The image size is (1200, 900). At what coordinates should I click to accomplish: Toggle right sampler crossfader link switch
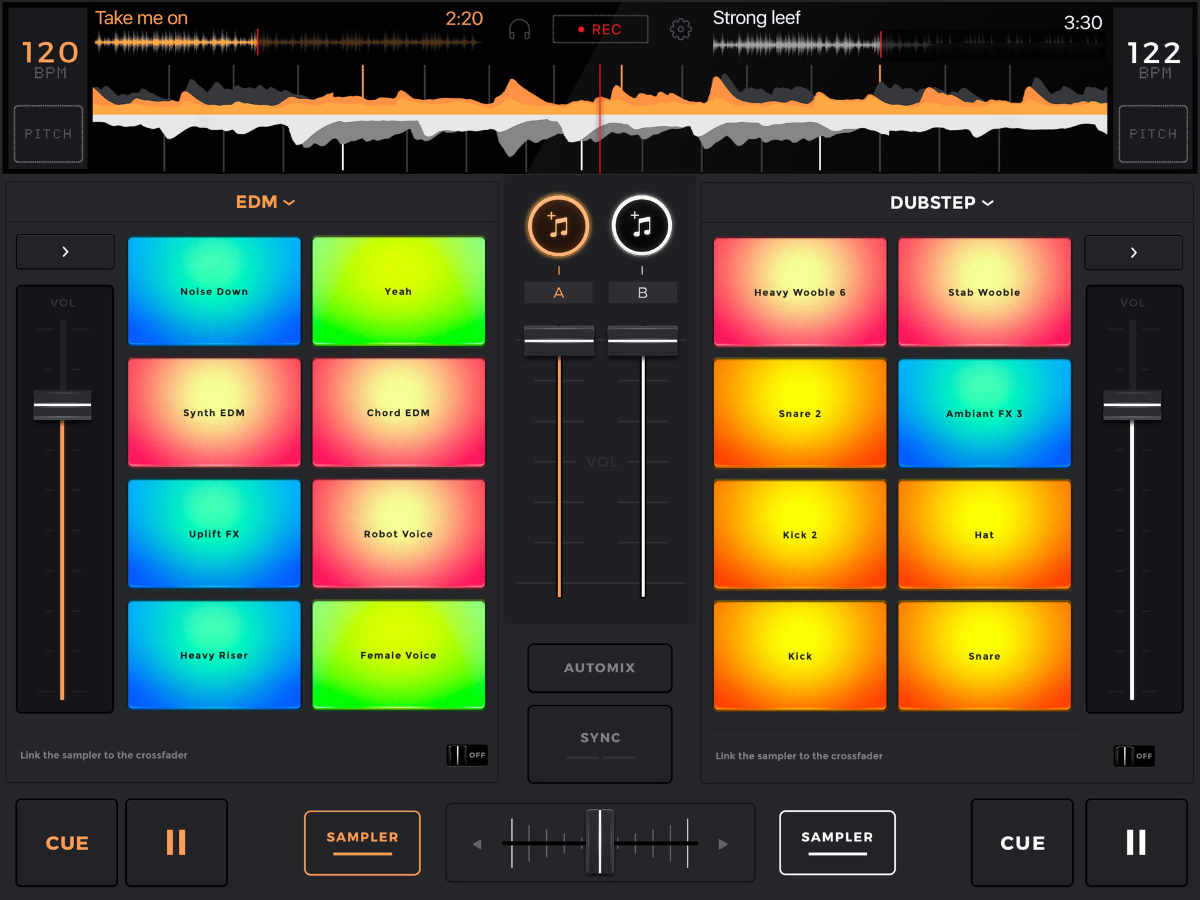click(1134, 756)
